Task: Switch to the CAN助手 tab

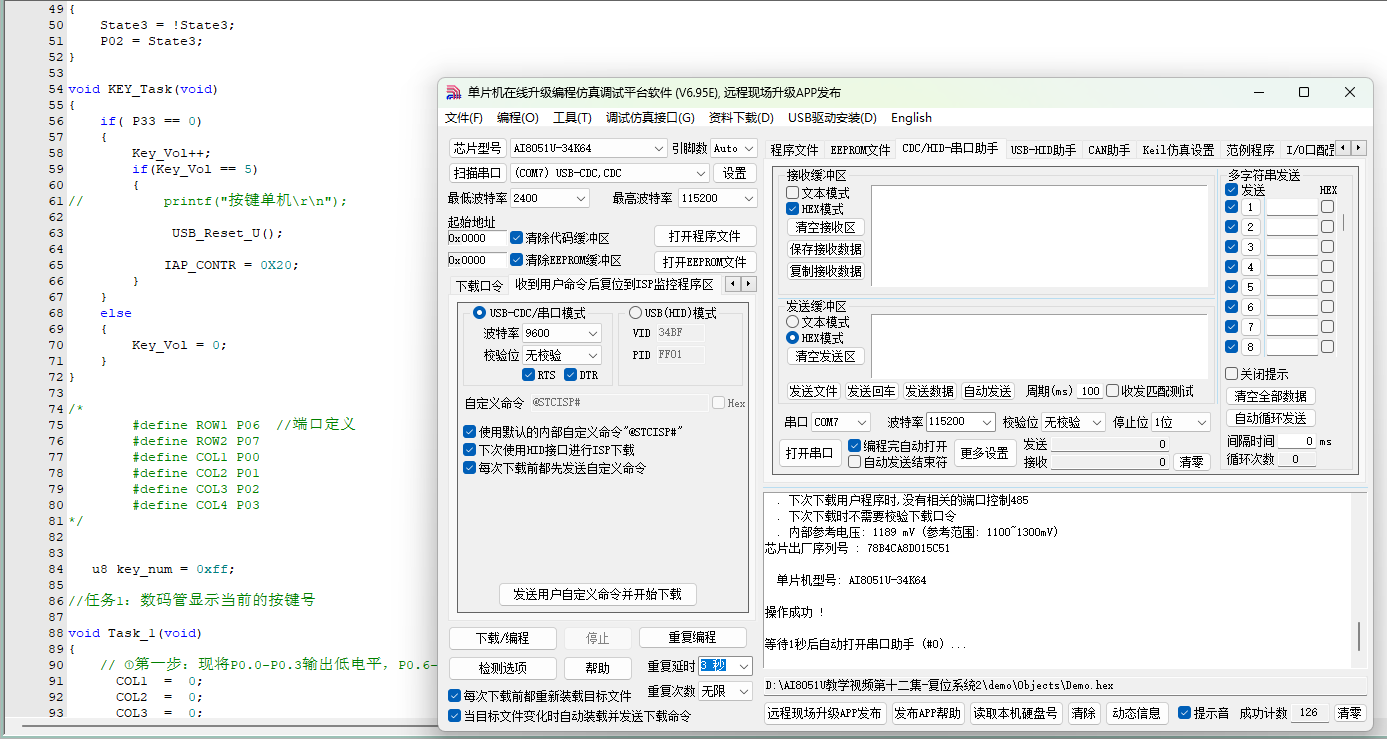Action: click(x=1109, y=150)
